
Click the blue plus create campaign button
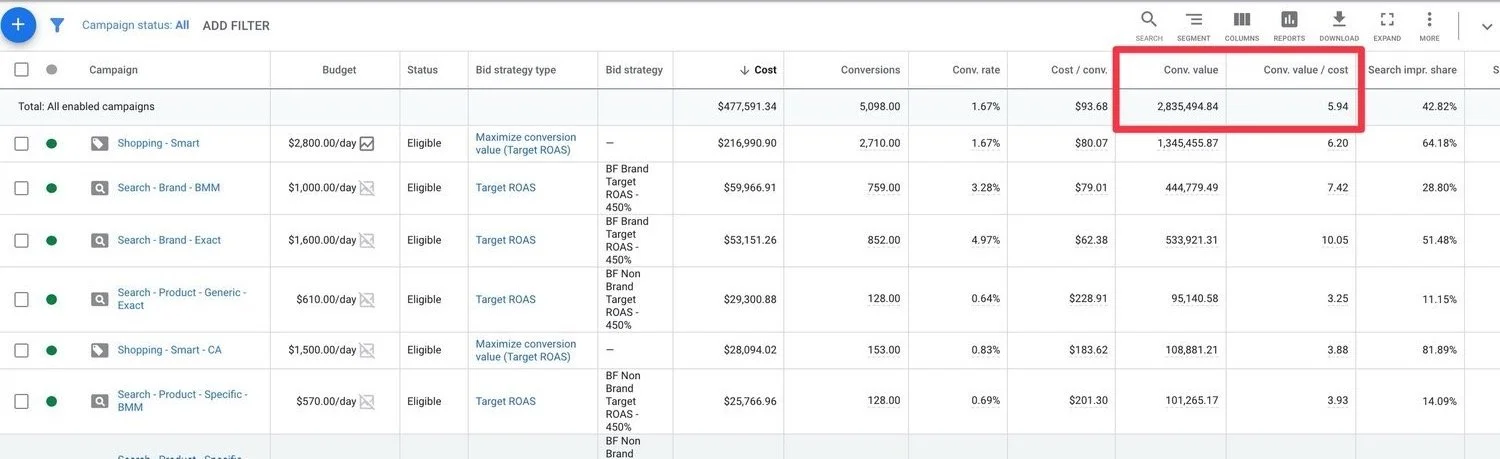click(18, 24)
